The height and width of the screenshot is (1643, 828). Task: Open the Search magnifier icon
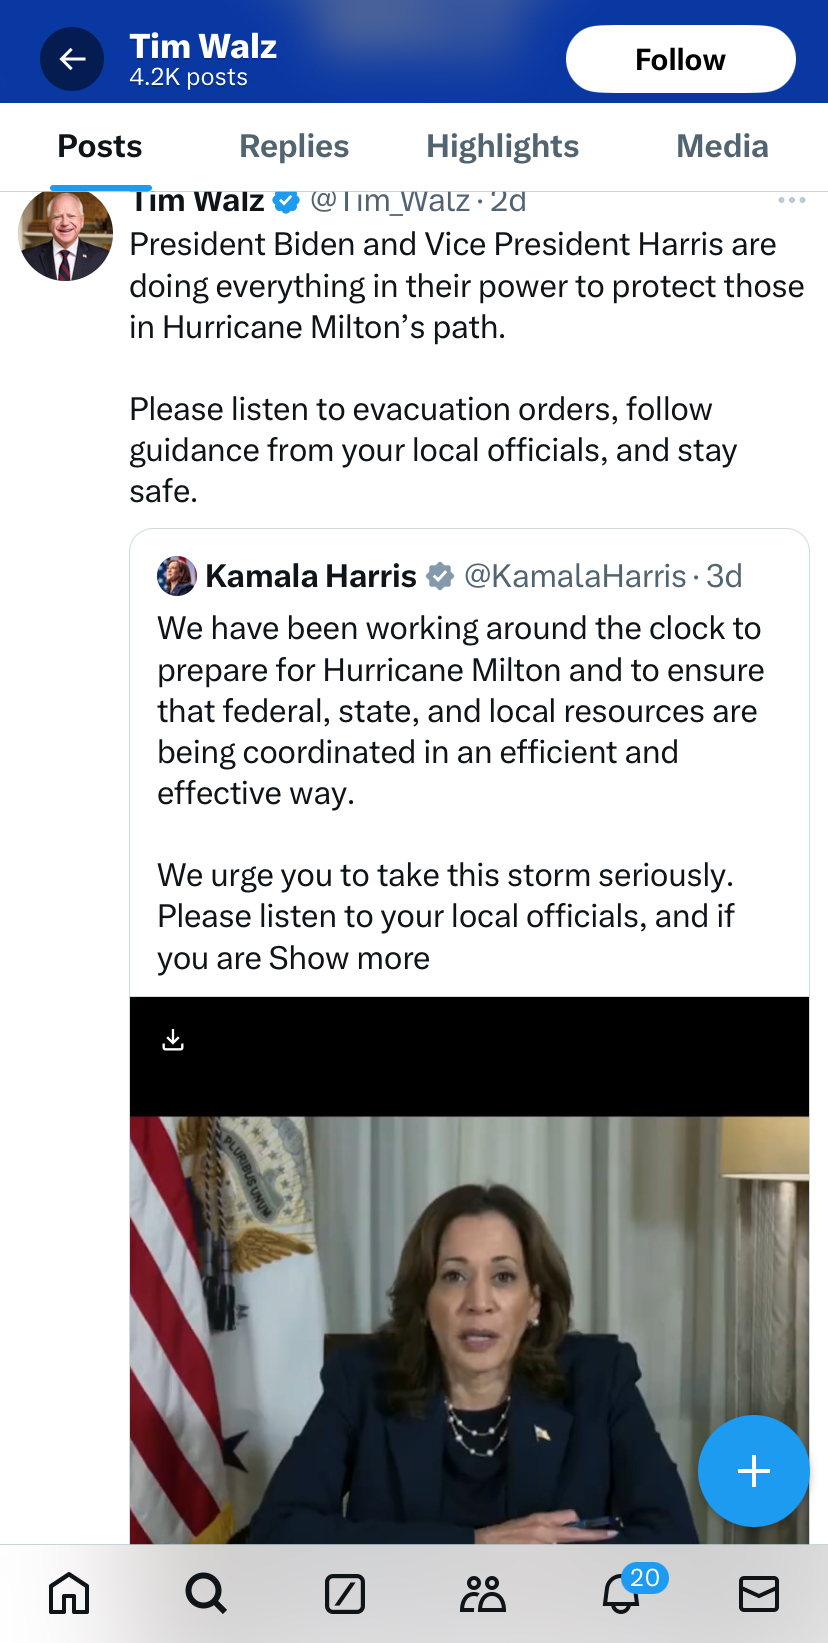(x=206, y=1593)
